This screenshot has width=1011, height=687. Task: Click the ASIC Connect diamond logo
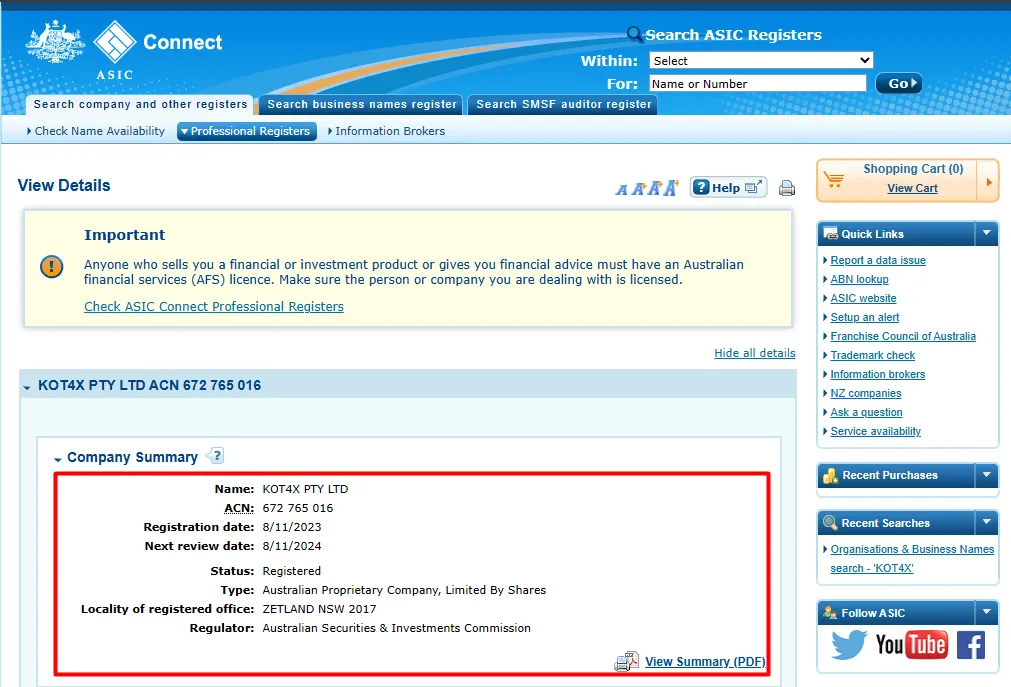point(115,42)
